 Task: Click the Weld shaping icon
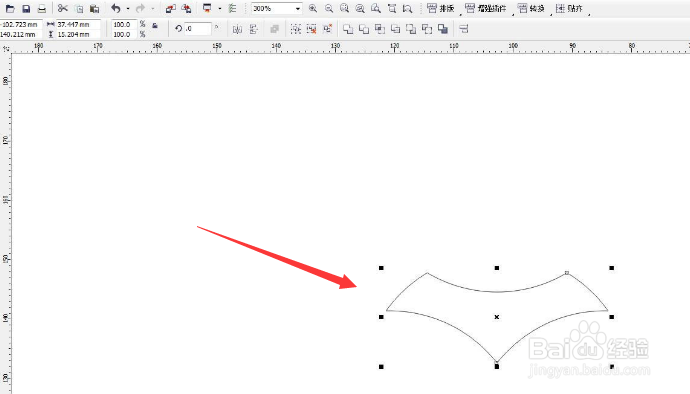pos(348,29)
